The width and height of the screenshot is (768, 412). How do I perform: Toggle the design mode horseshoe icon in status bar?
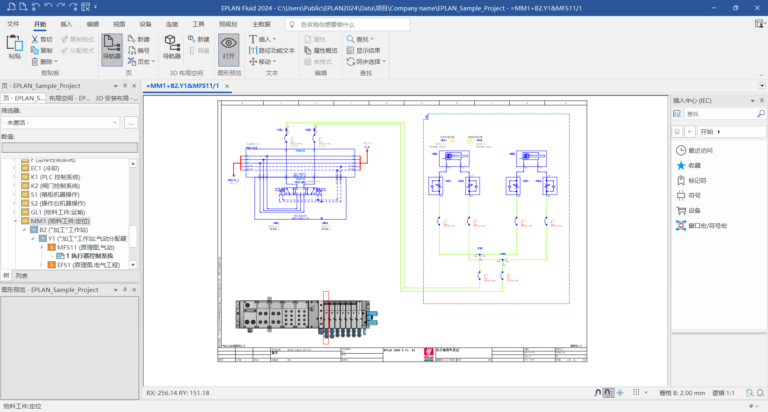598,392
